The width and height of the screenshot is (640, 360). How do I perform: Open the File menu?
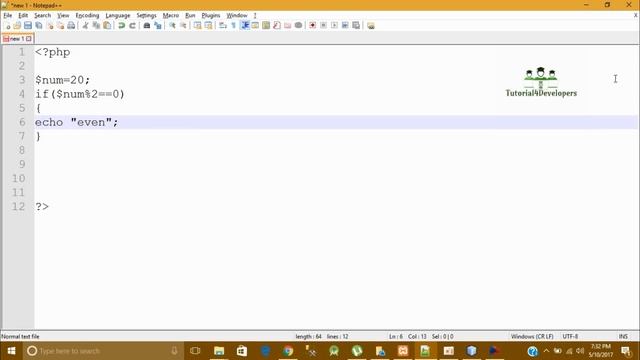[8, 16]
